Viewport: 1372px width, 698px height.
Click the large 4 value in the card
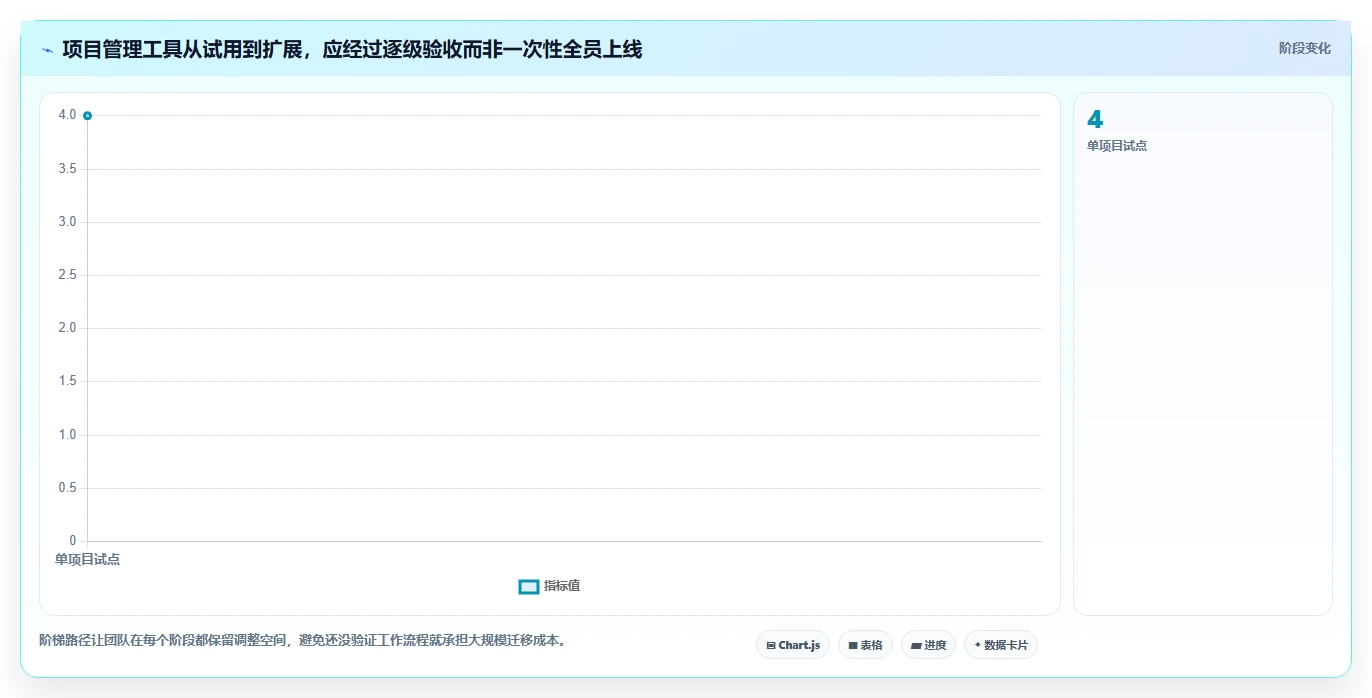point(1095,120)
